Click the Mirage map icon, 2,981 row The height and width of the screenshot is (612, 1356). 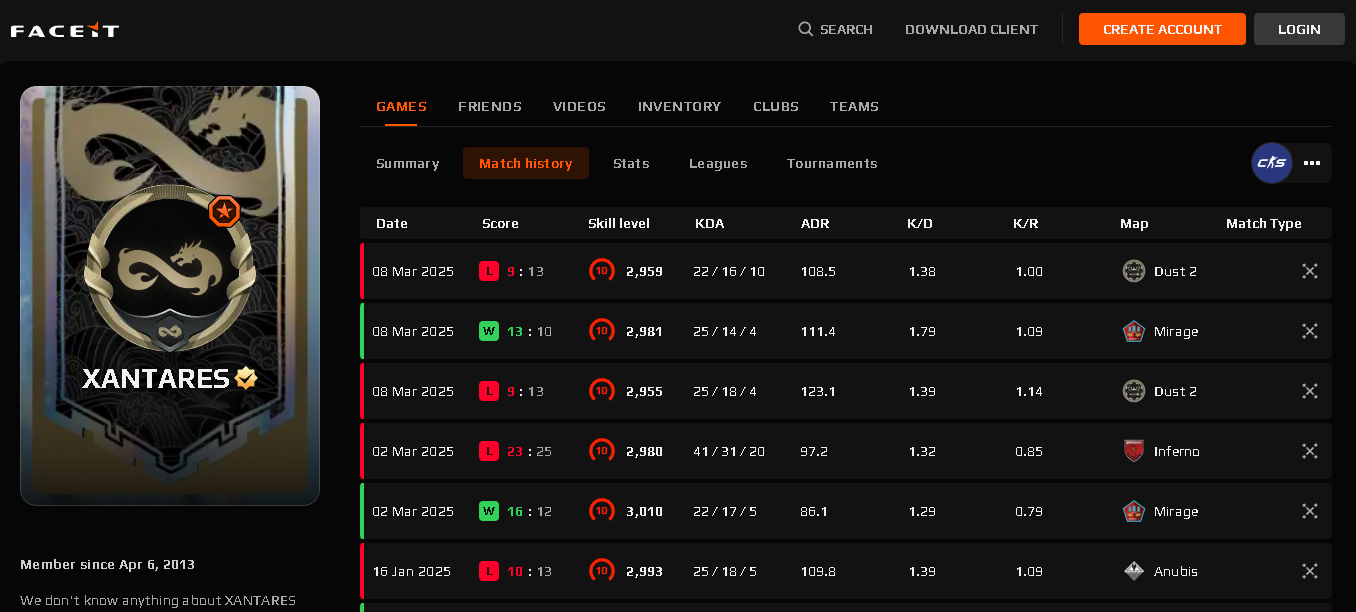coord(1133,331)
